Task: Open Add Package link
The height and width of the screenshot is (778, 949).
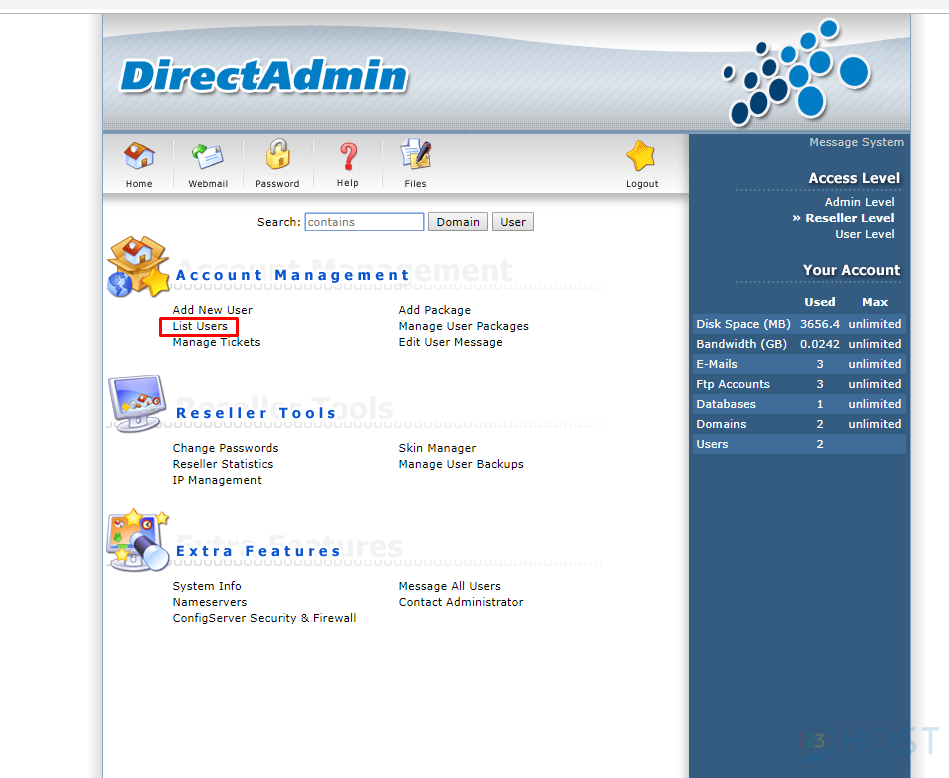Action: 435,310
